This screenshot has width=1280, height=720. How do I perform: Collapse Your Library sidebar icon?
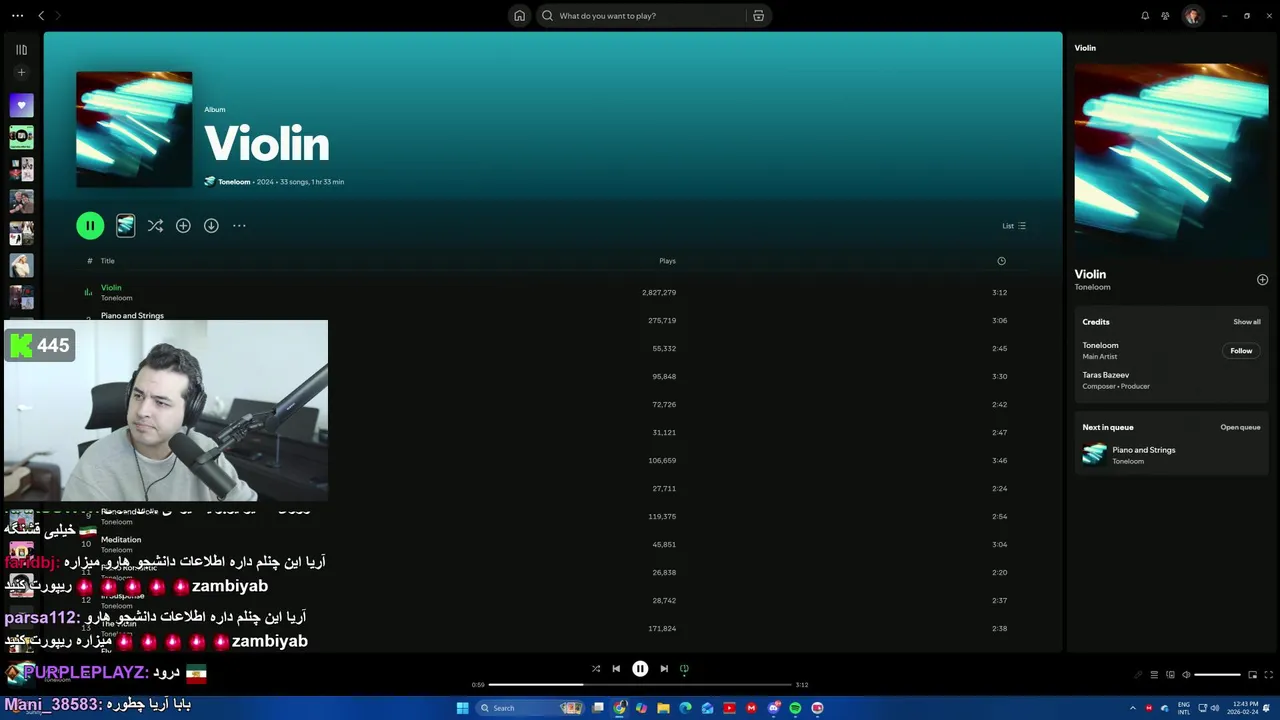click(x=21, y=49)
